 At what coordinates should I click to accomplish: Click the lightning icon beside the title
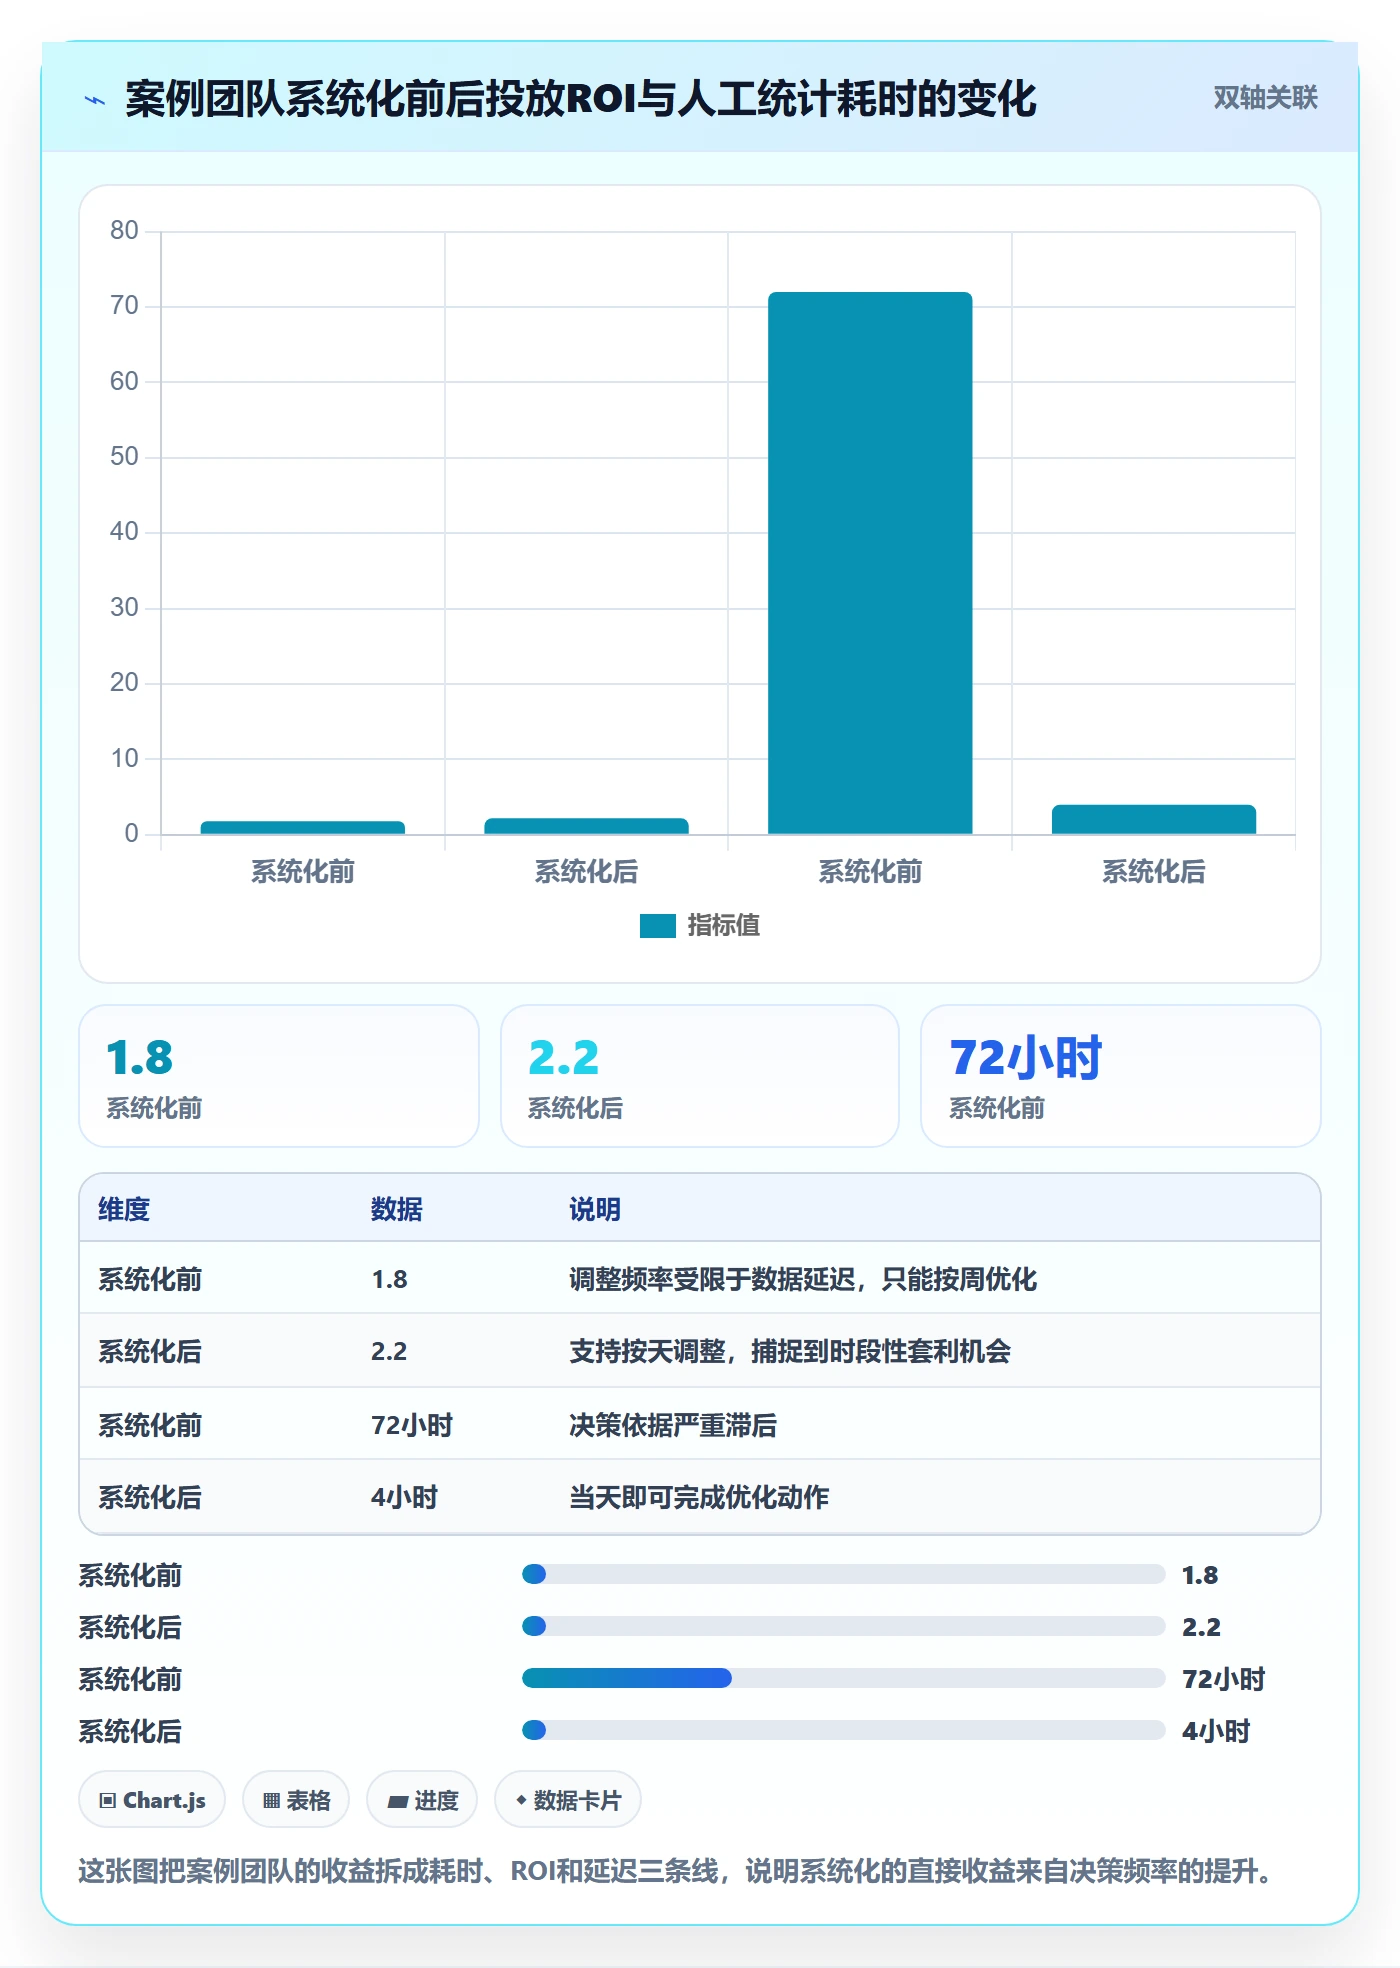[95, 100]
